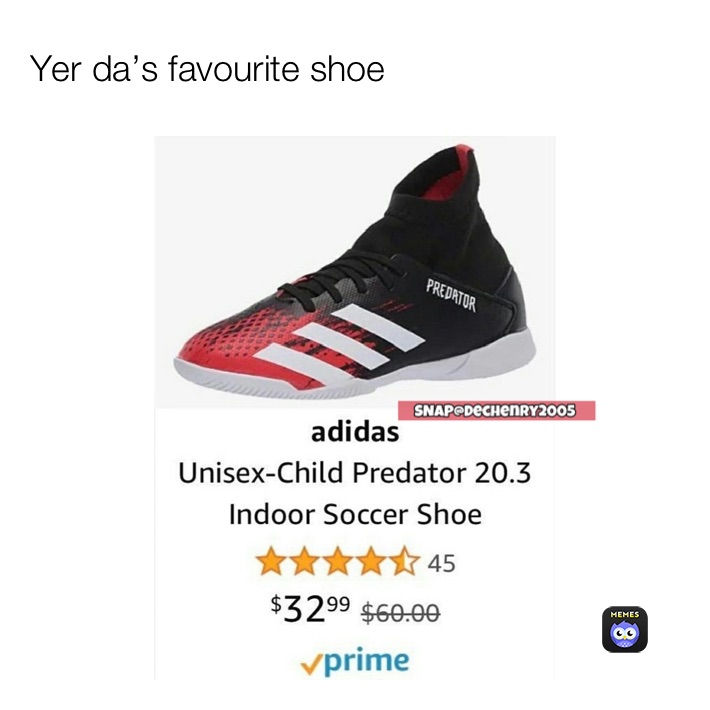Click the black laces on the shoe

click(x=335, y=277)
